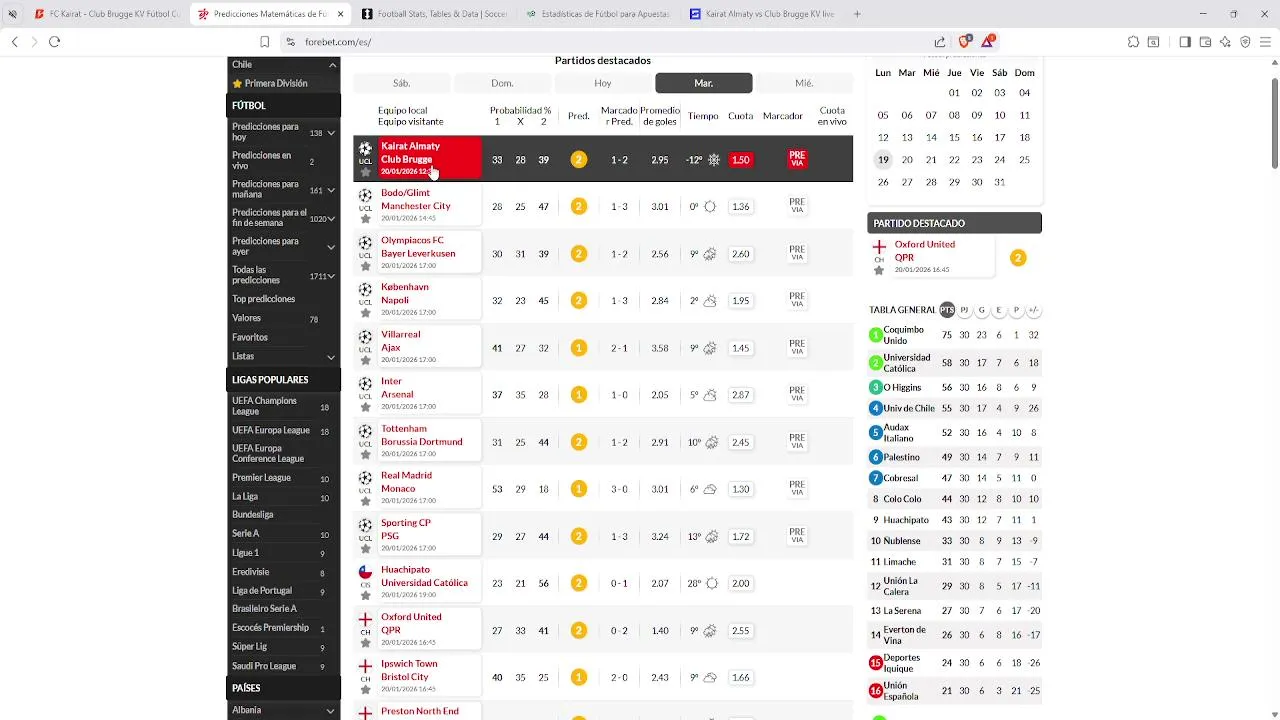Collapse the Chile section chevron
Screen dimensions: 1280x720
332,65
